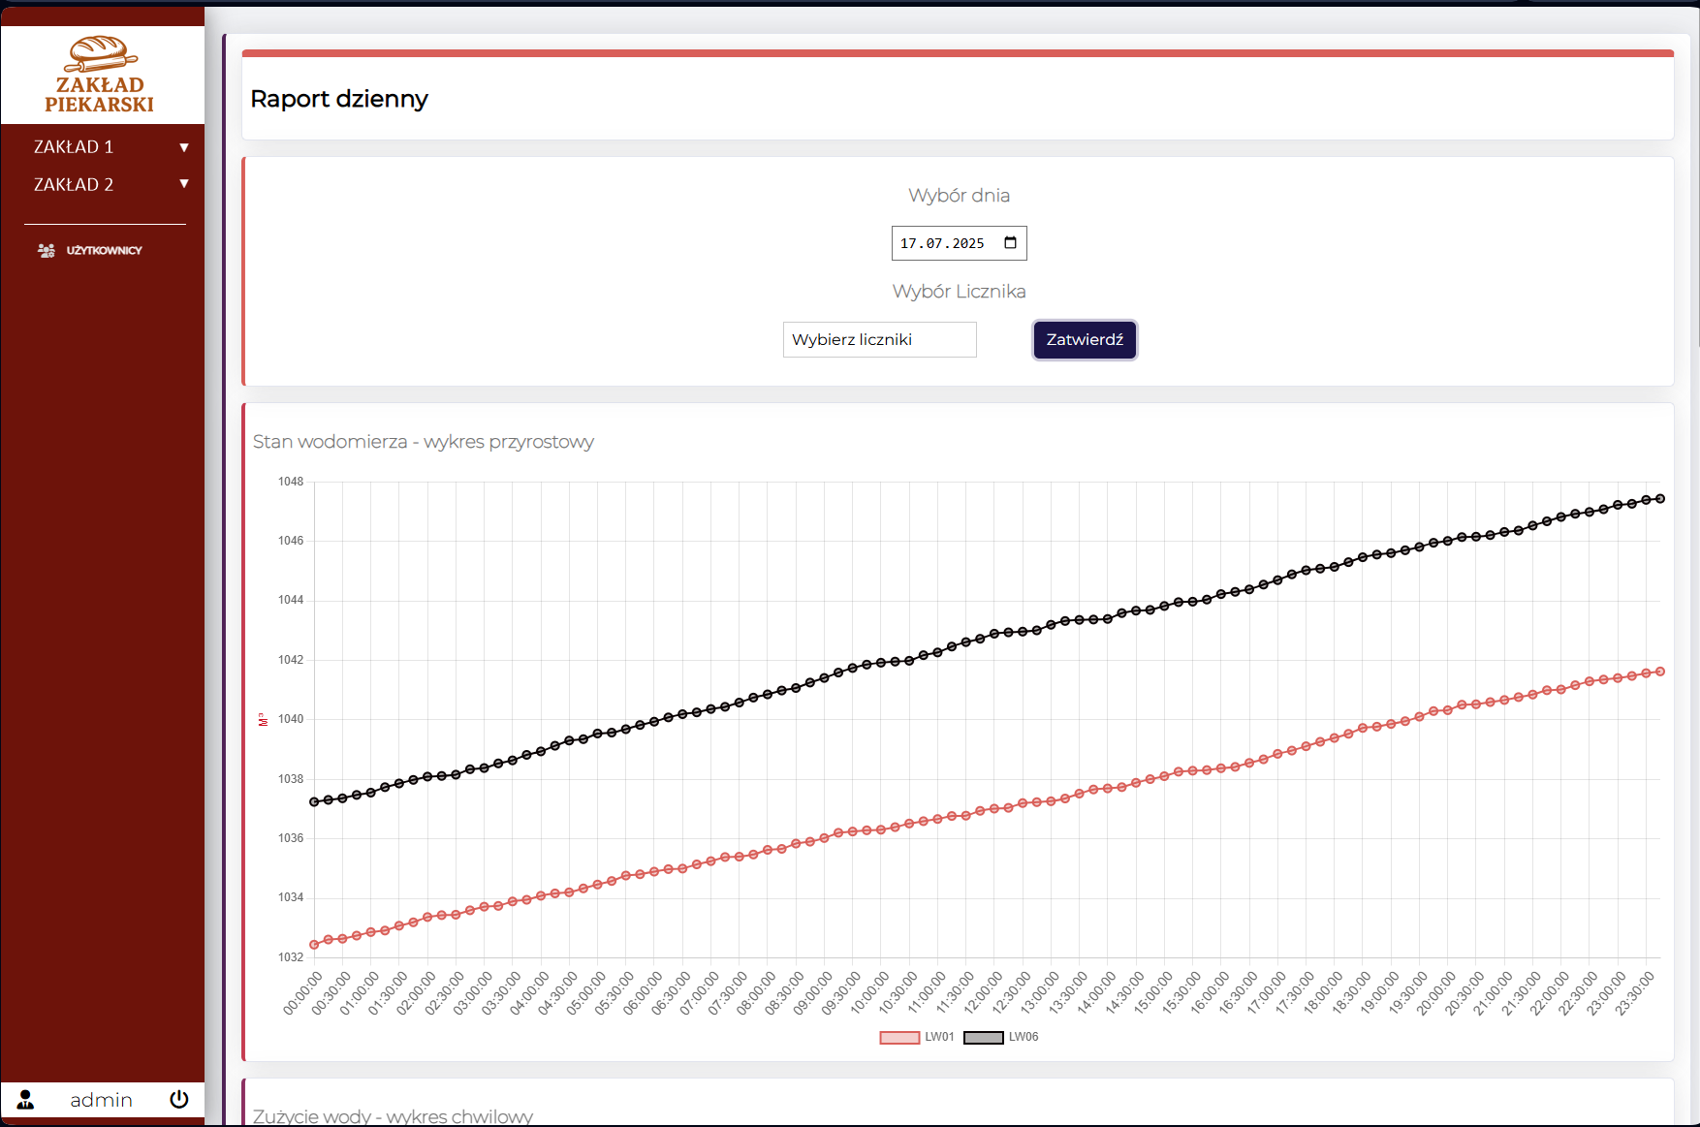Click the first red LW01 data point
Viewport: 1700px width, 1127px height.
click(314, 945)
